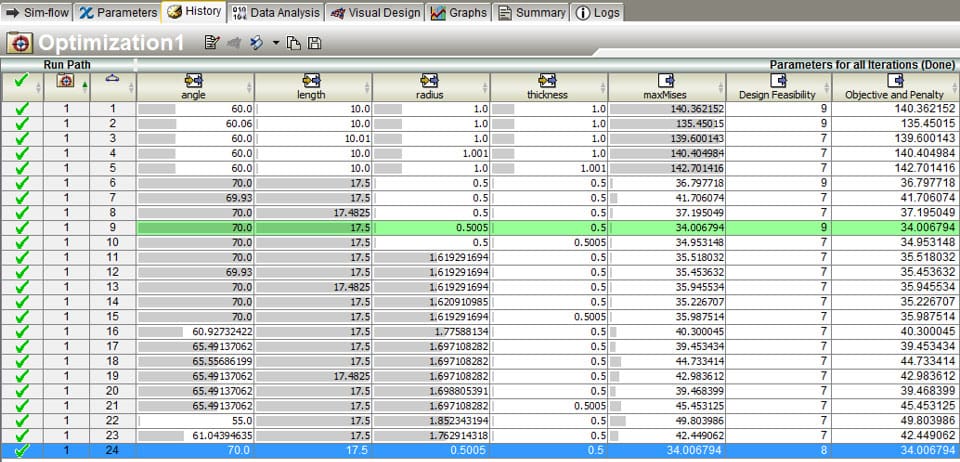Click the sort arrows on the maxMises column
The height and width of the screenshot is (462, 960).
722,87
